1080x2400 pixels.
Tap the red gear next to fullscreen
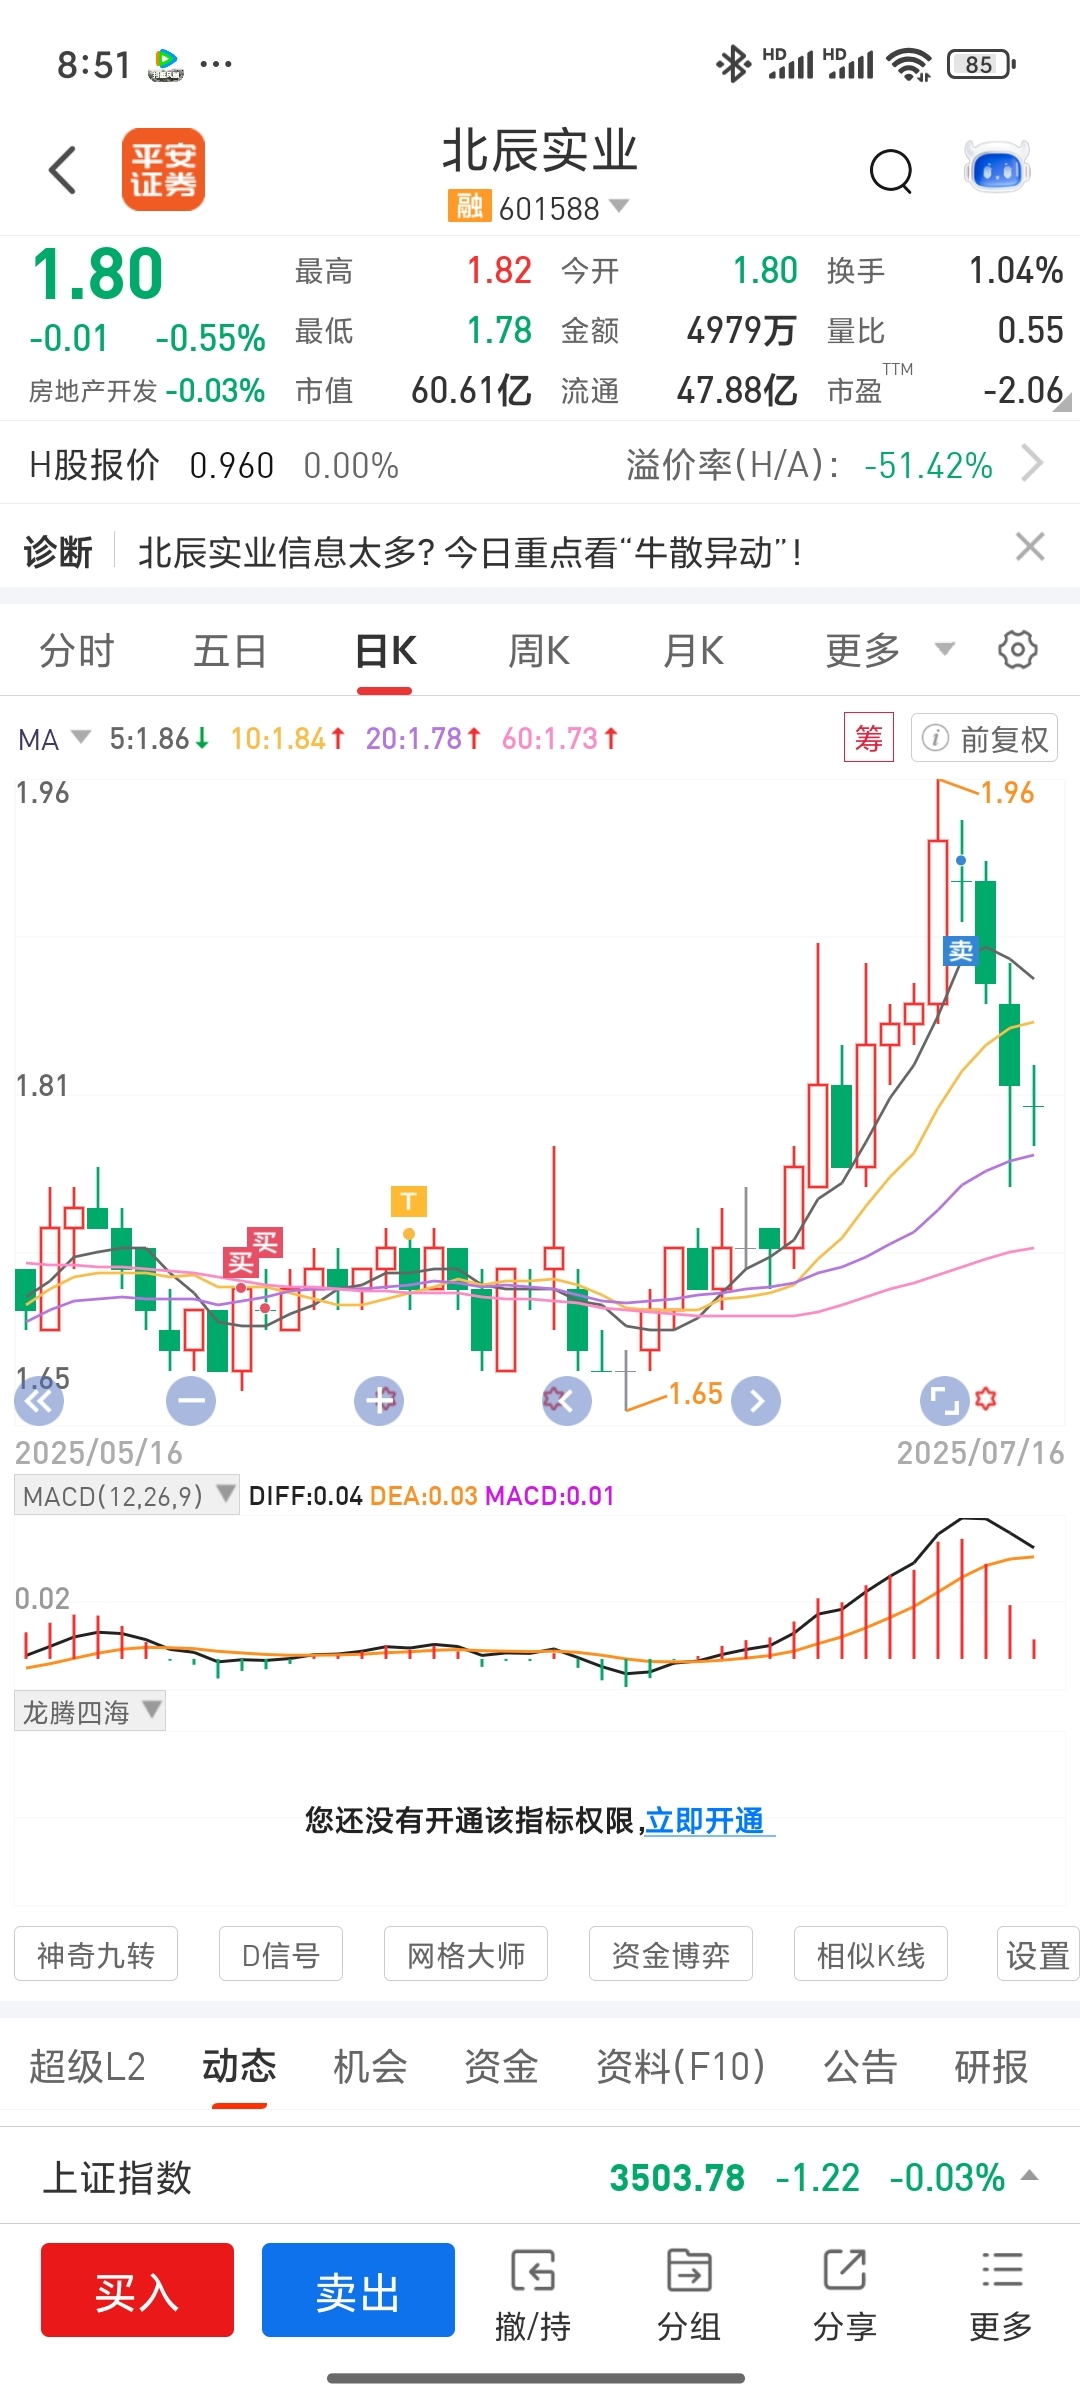[986, 1398]
